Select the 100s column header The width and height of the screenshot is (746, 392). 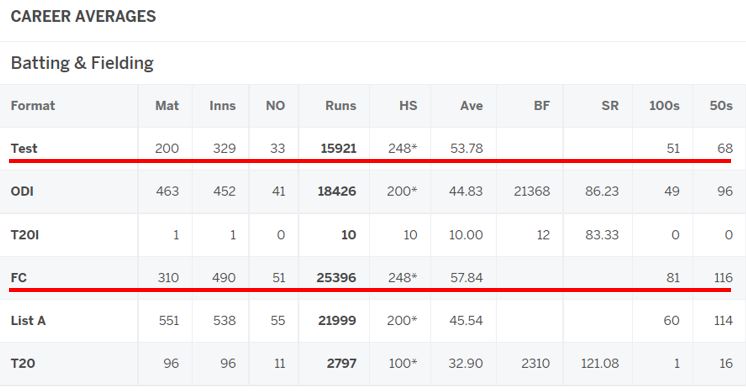coord(664,106)
